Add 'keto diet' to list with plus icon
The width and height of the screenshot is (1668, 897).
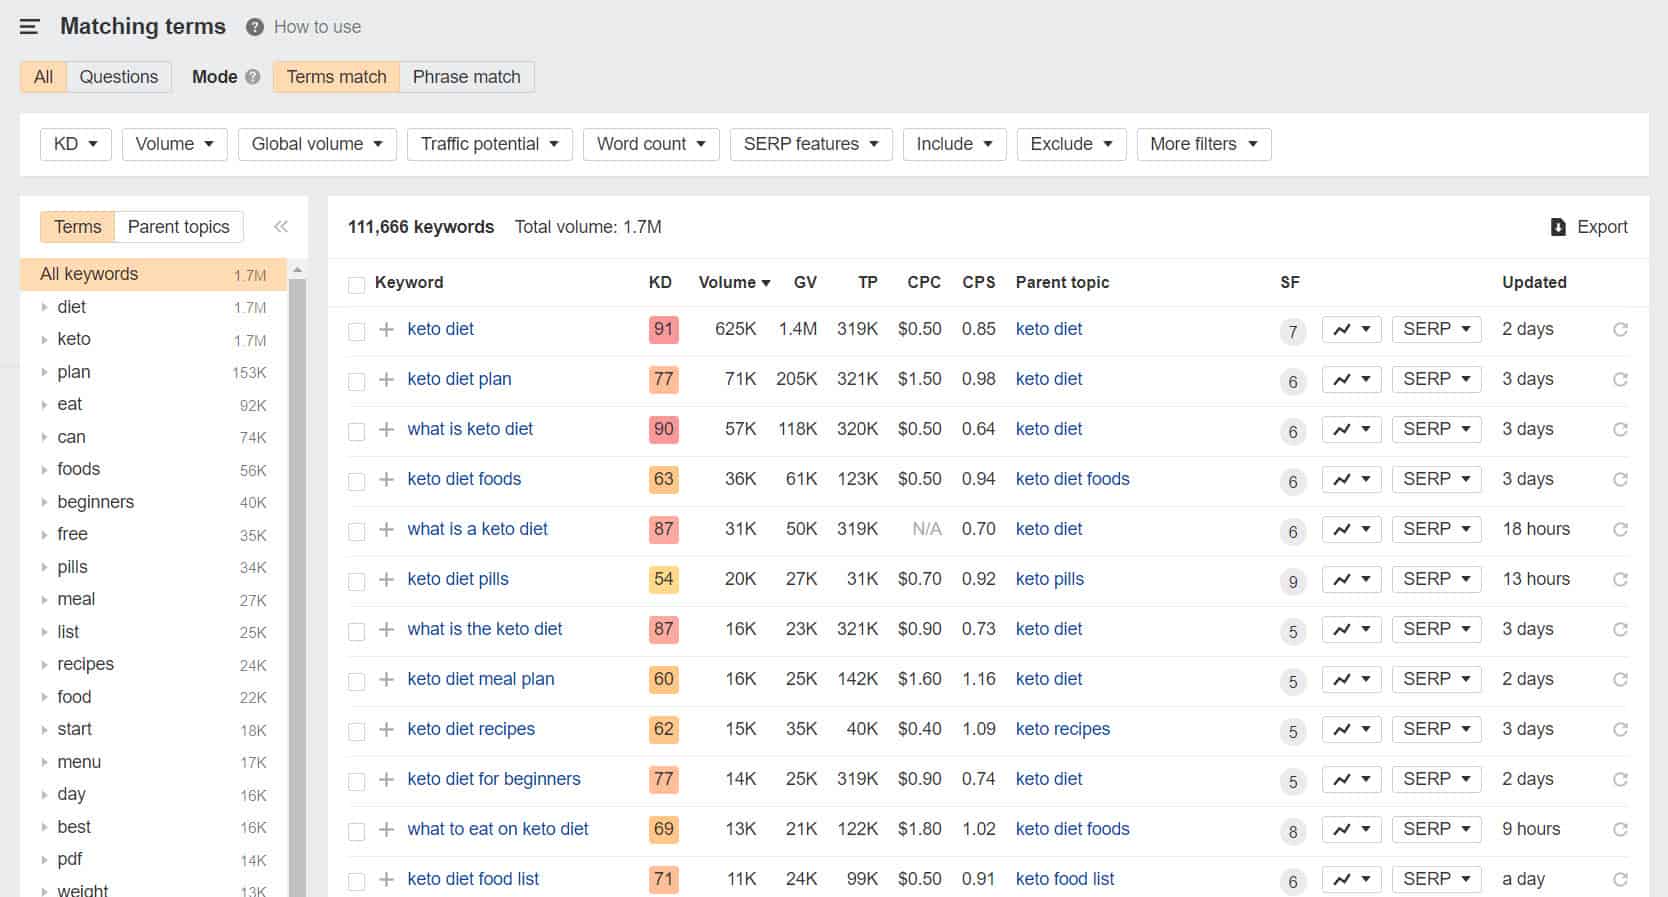pos(386,330)
